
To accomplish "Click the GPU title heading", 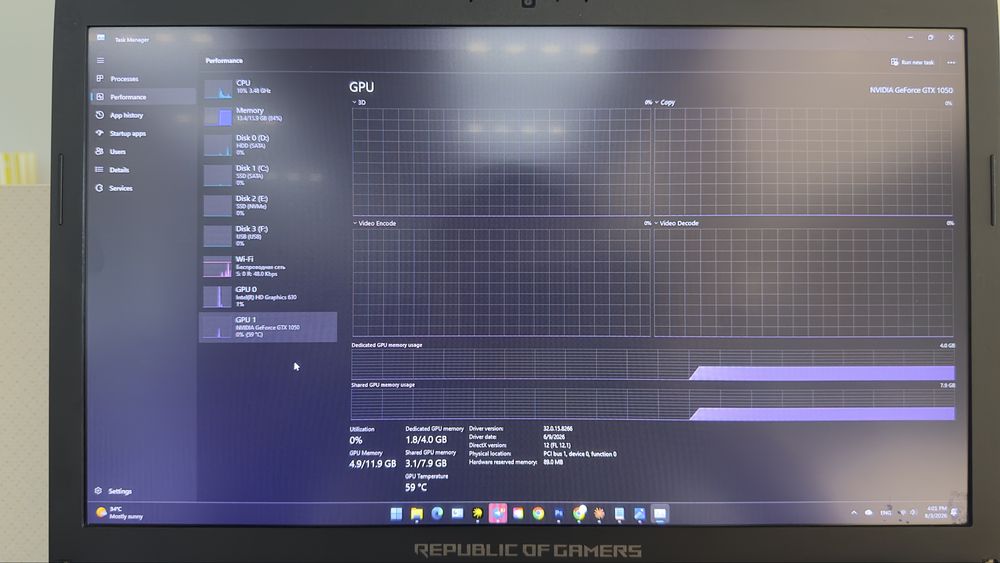I will pyautogui.click(x=362, y=87).
